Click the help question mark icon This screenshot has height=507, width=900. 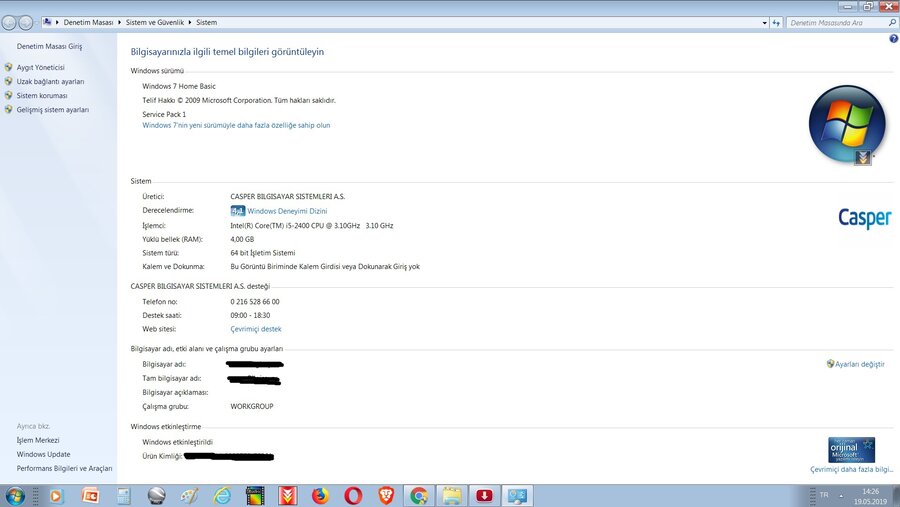(893, 38)
